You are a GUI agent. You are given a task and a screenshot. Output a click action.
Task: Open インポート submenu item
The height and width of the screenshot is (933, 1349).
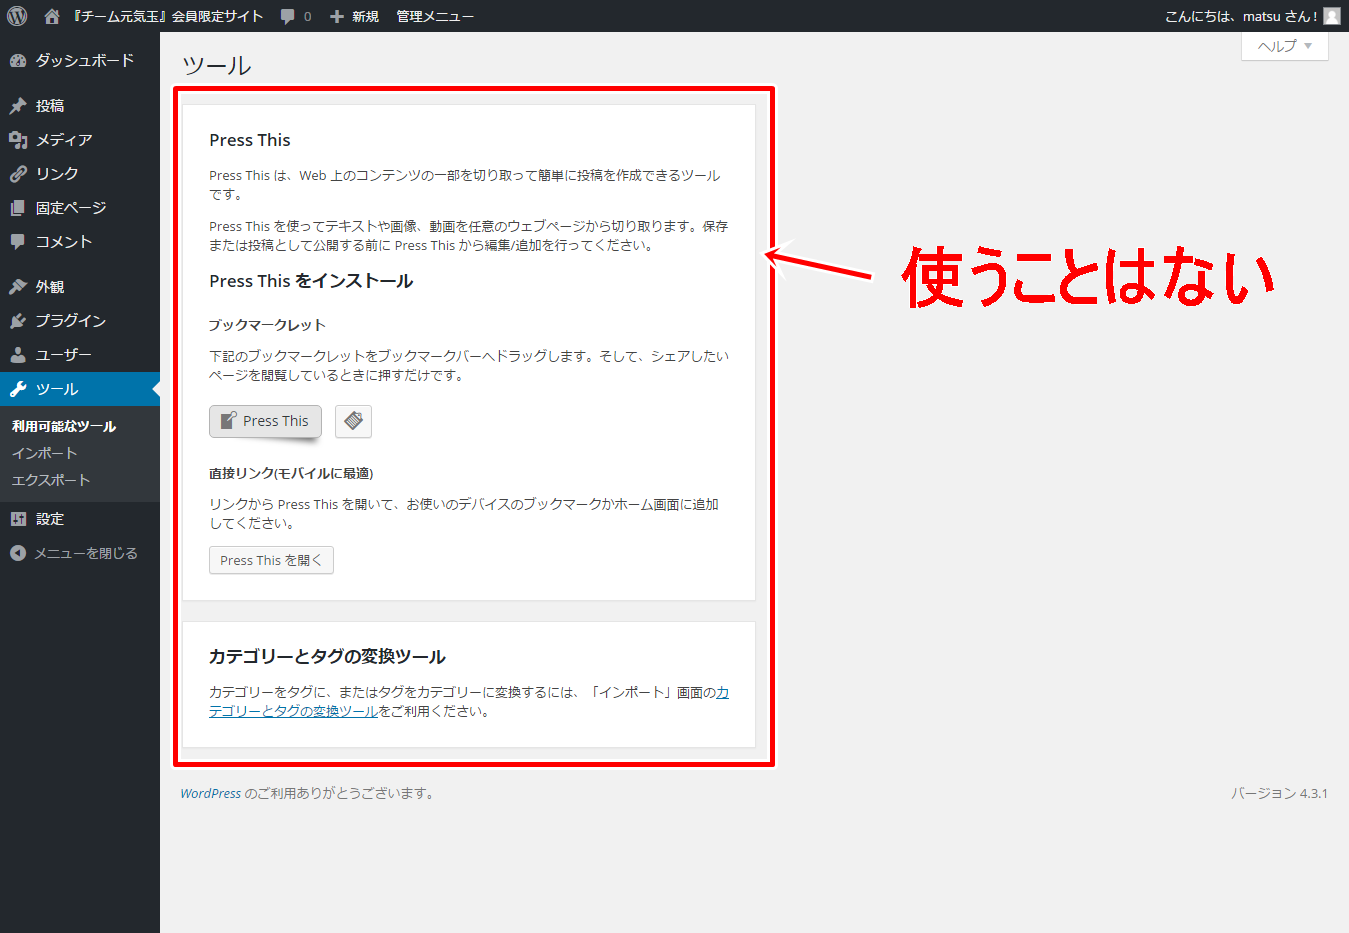(44, 453)
